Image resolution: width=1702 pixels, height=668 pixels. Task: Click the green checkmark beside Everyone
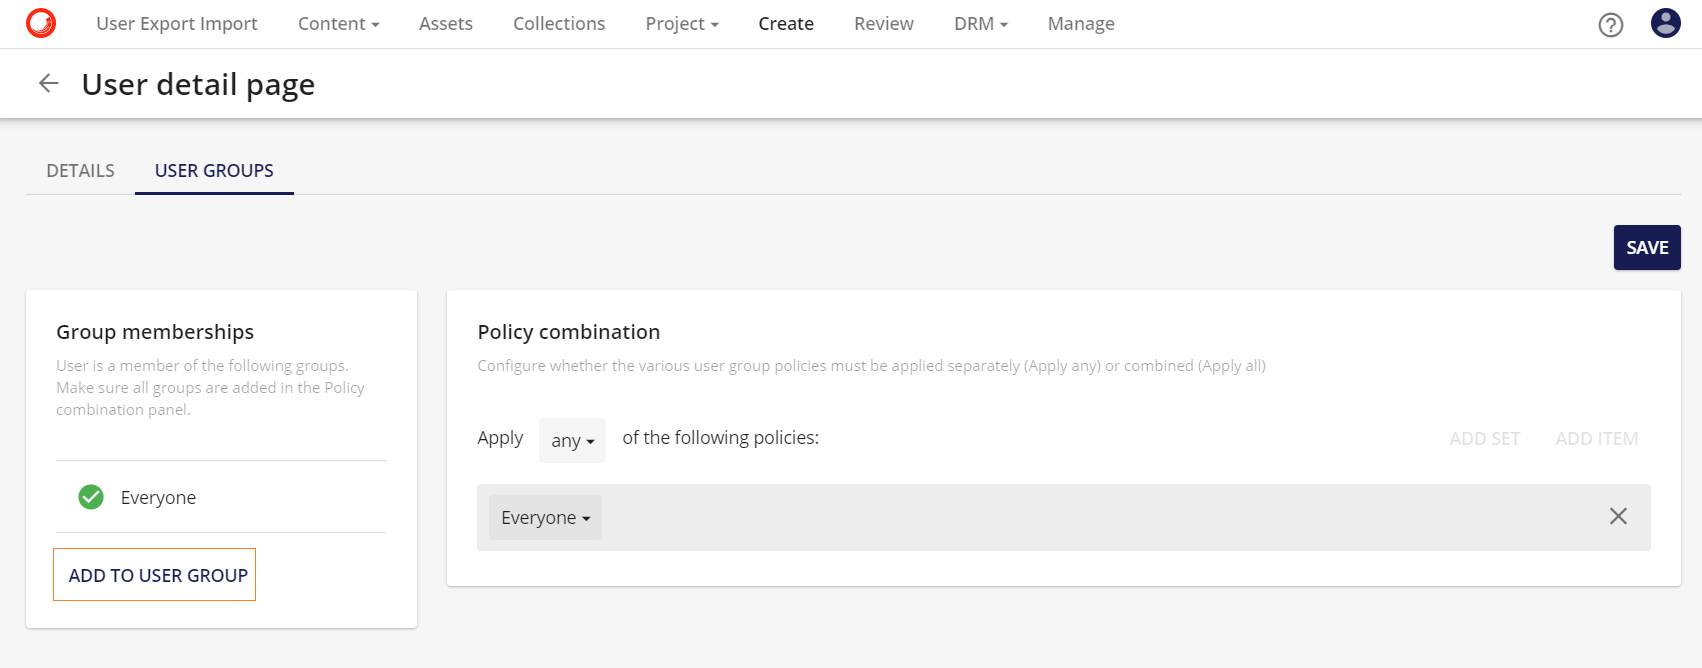pyautogui.click(x=91, y=497)
